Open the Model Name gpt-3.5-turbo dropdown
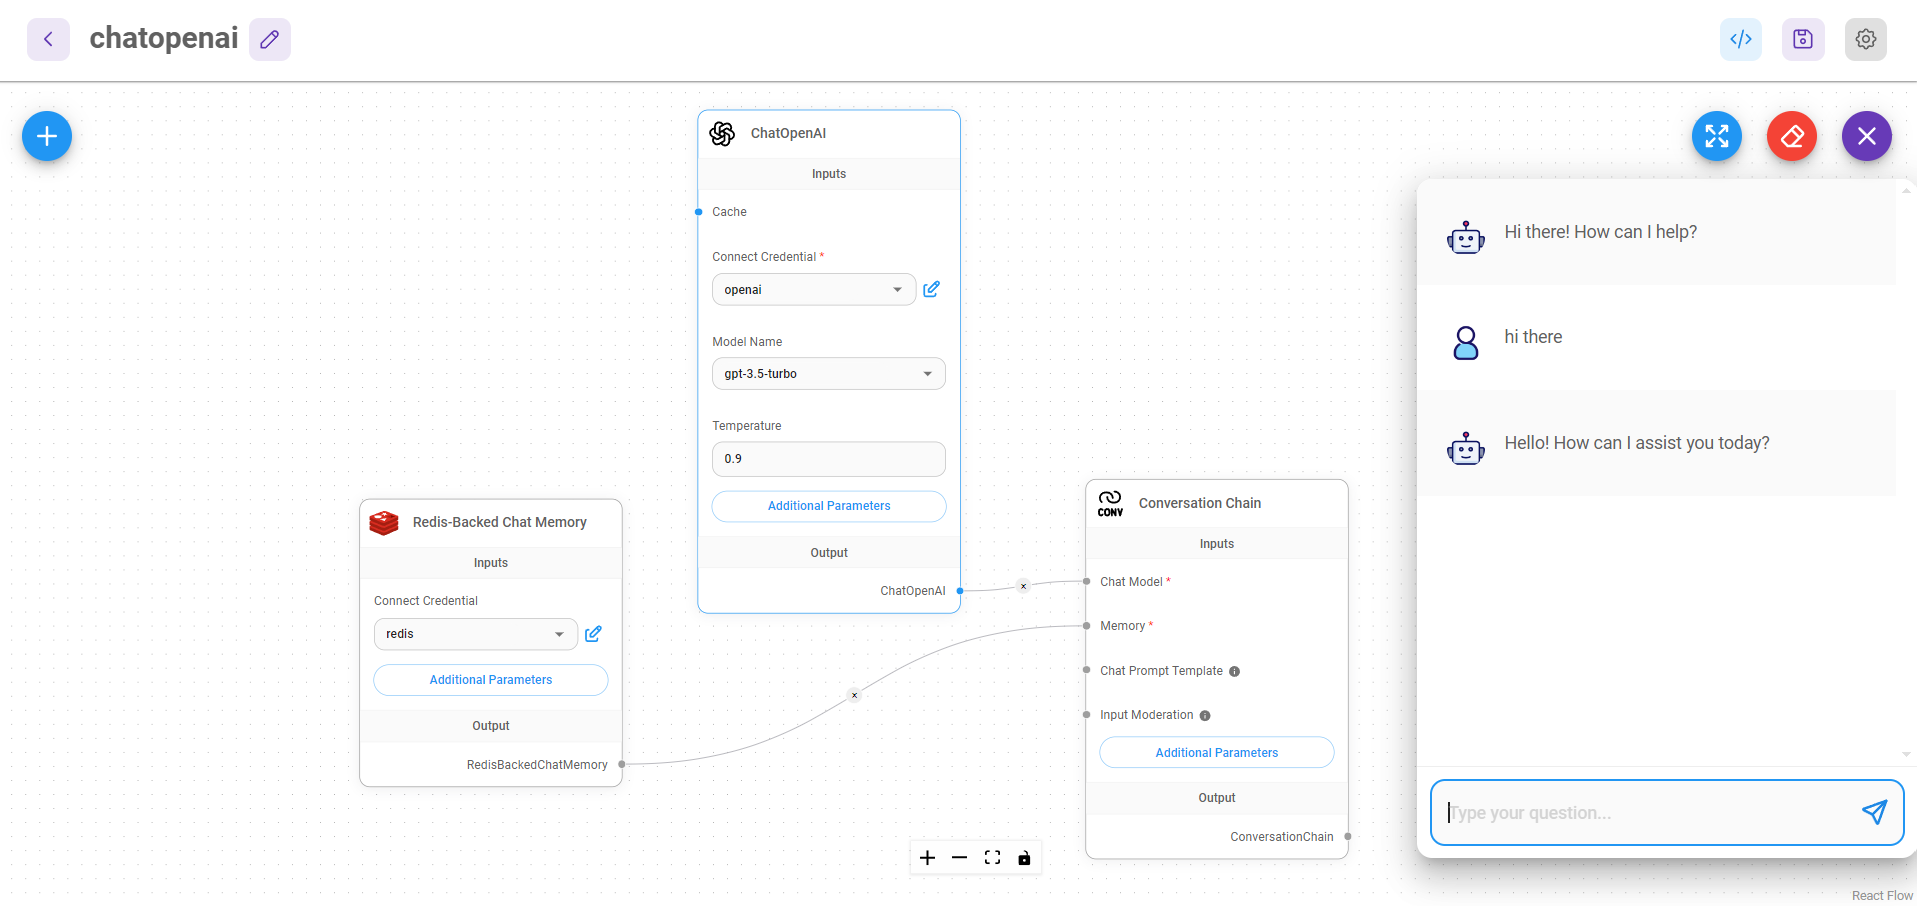 (x=828, y=374)
